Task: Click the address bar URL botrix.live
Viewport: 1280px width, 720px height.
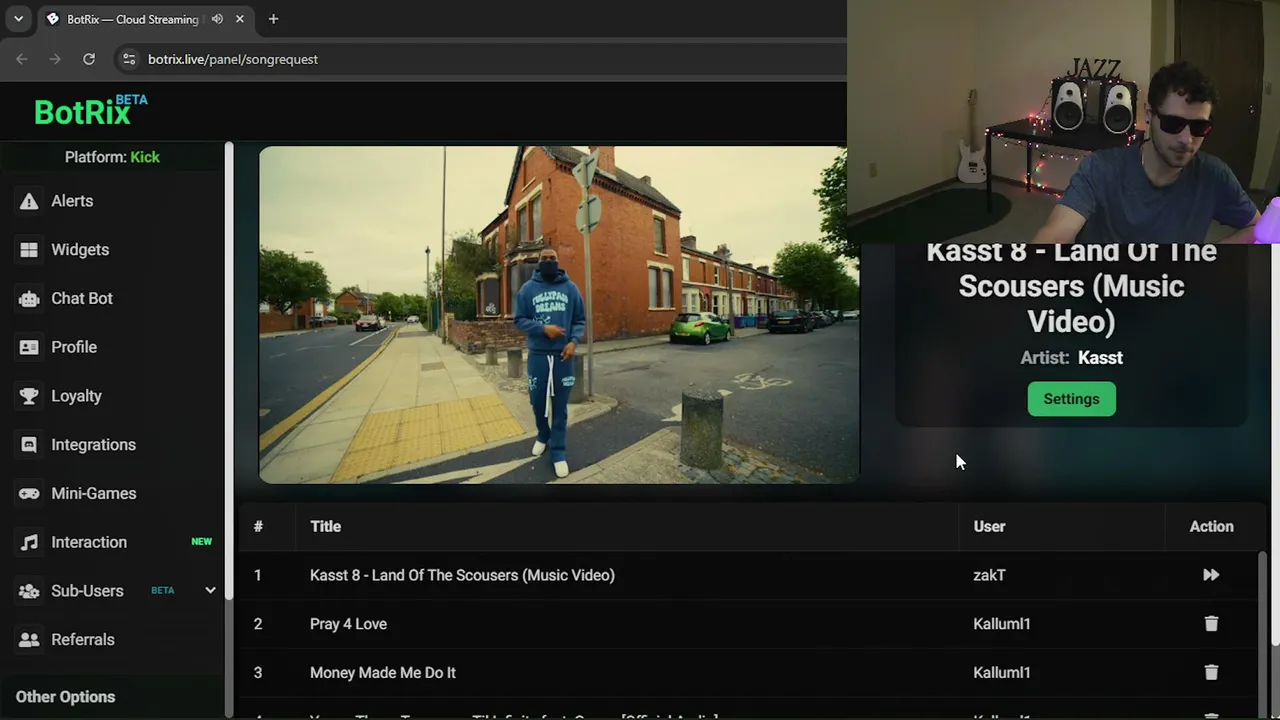Action: pos(233,59)
